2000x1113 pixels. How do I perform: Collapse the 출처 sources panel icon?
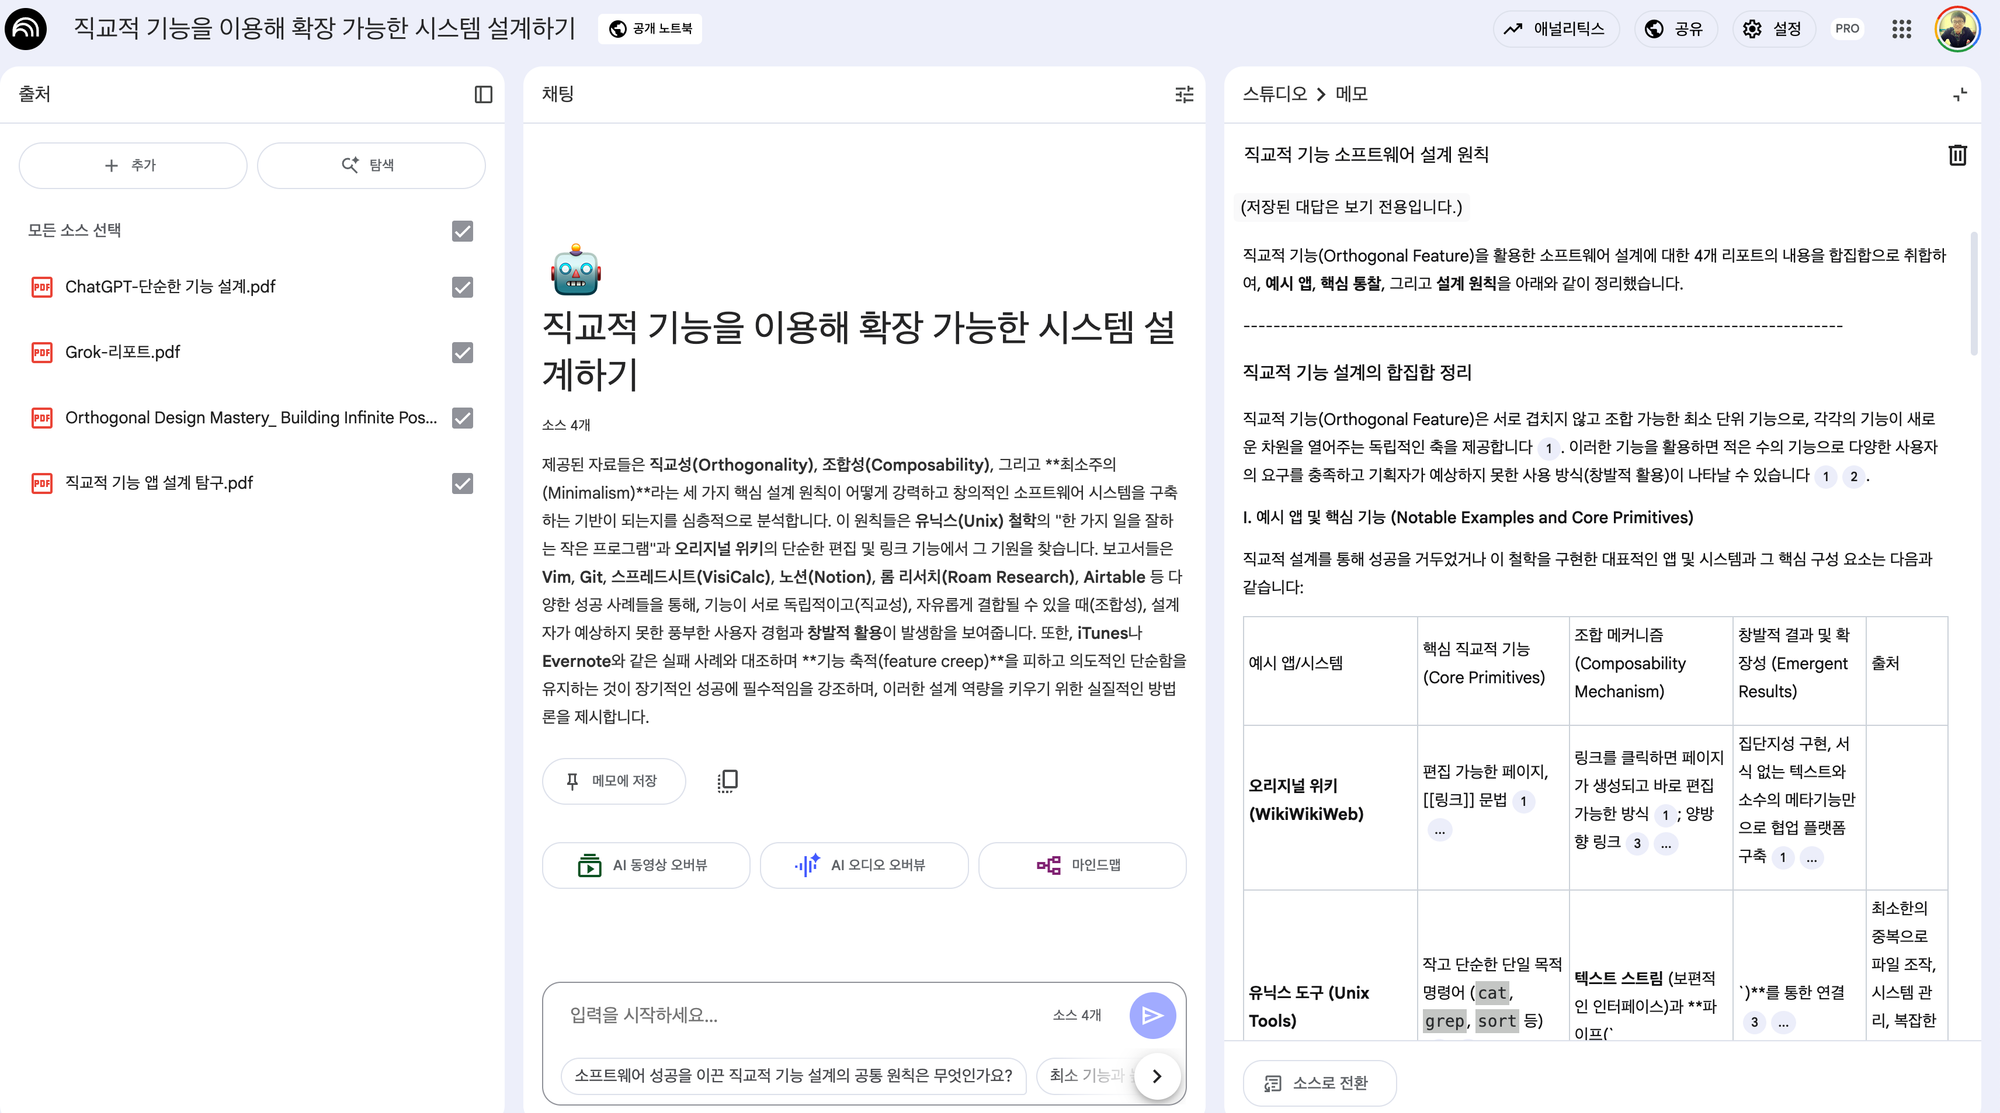coord(483,94)
